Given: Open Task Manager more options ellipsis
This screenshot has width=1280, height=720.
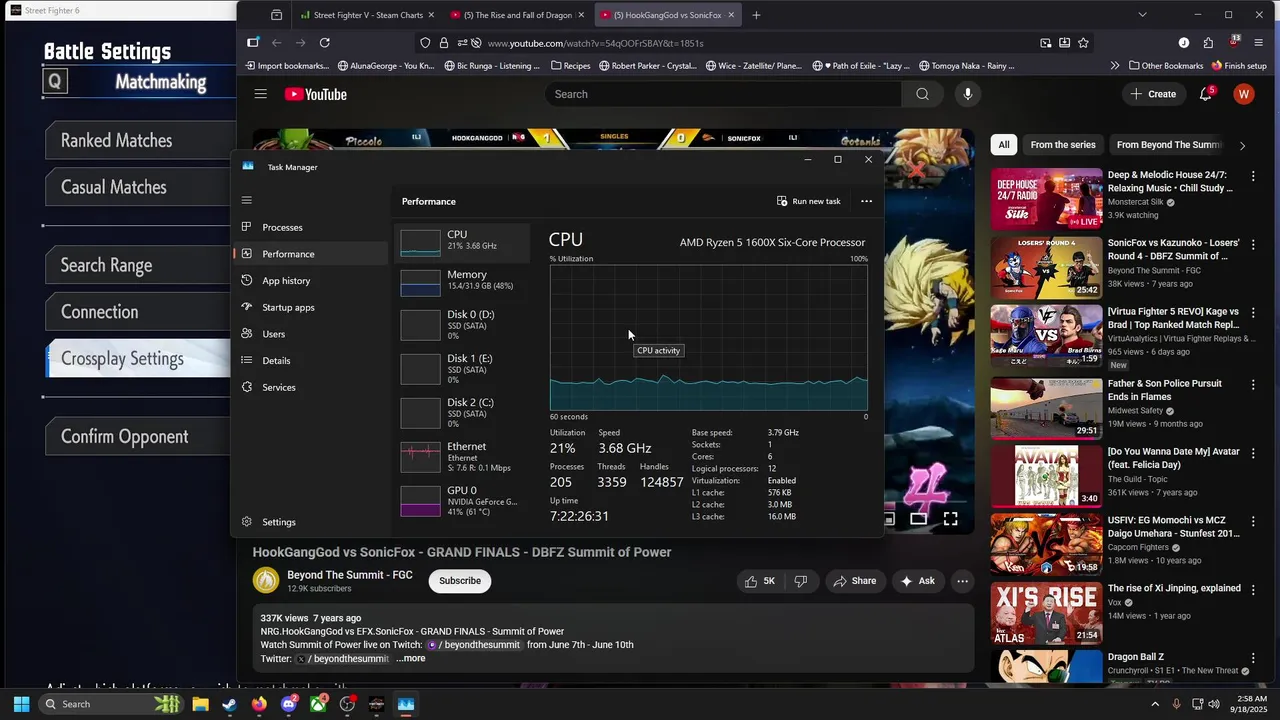Looking at the screenshot, I should [x=867, y=201].
